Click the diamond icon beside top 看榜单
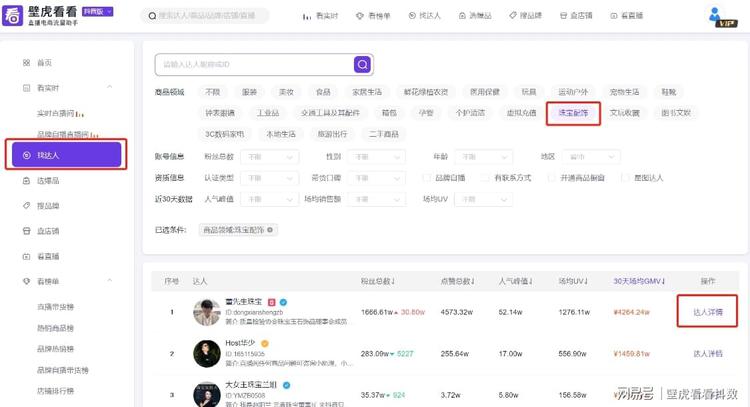This screenshot has height=407, width=750. (360, 16)
